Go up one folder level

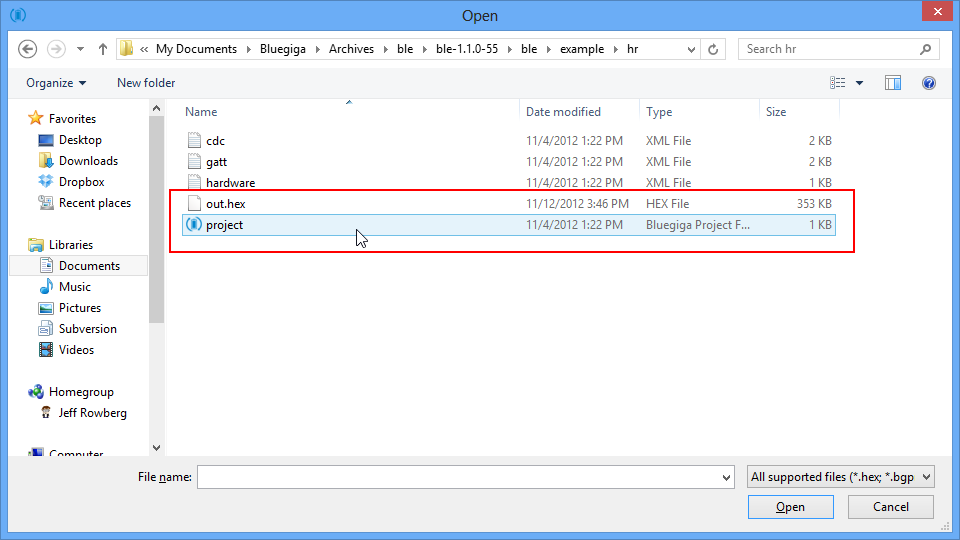tap(103, 49)
